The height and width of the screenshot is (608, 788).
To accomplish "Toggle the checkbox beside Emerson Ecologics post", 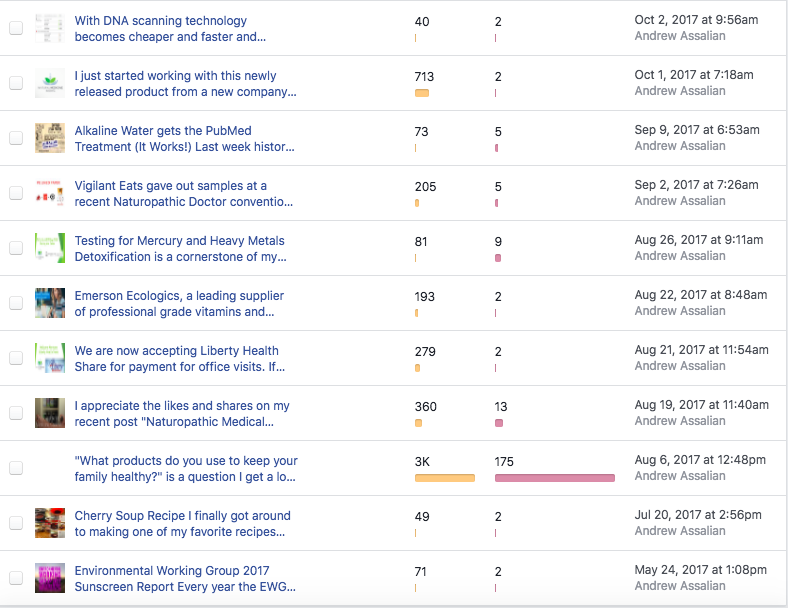I will point(16,303).
